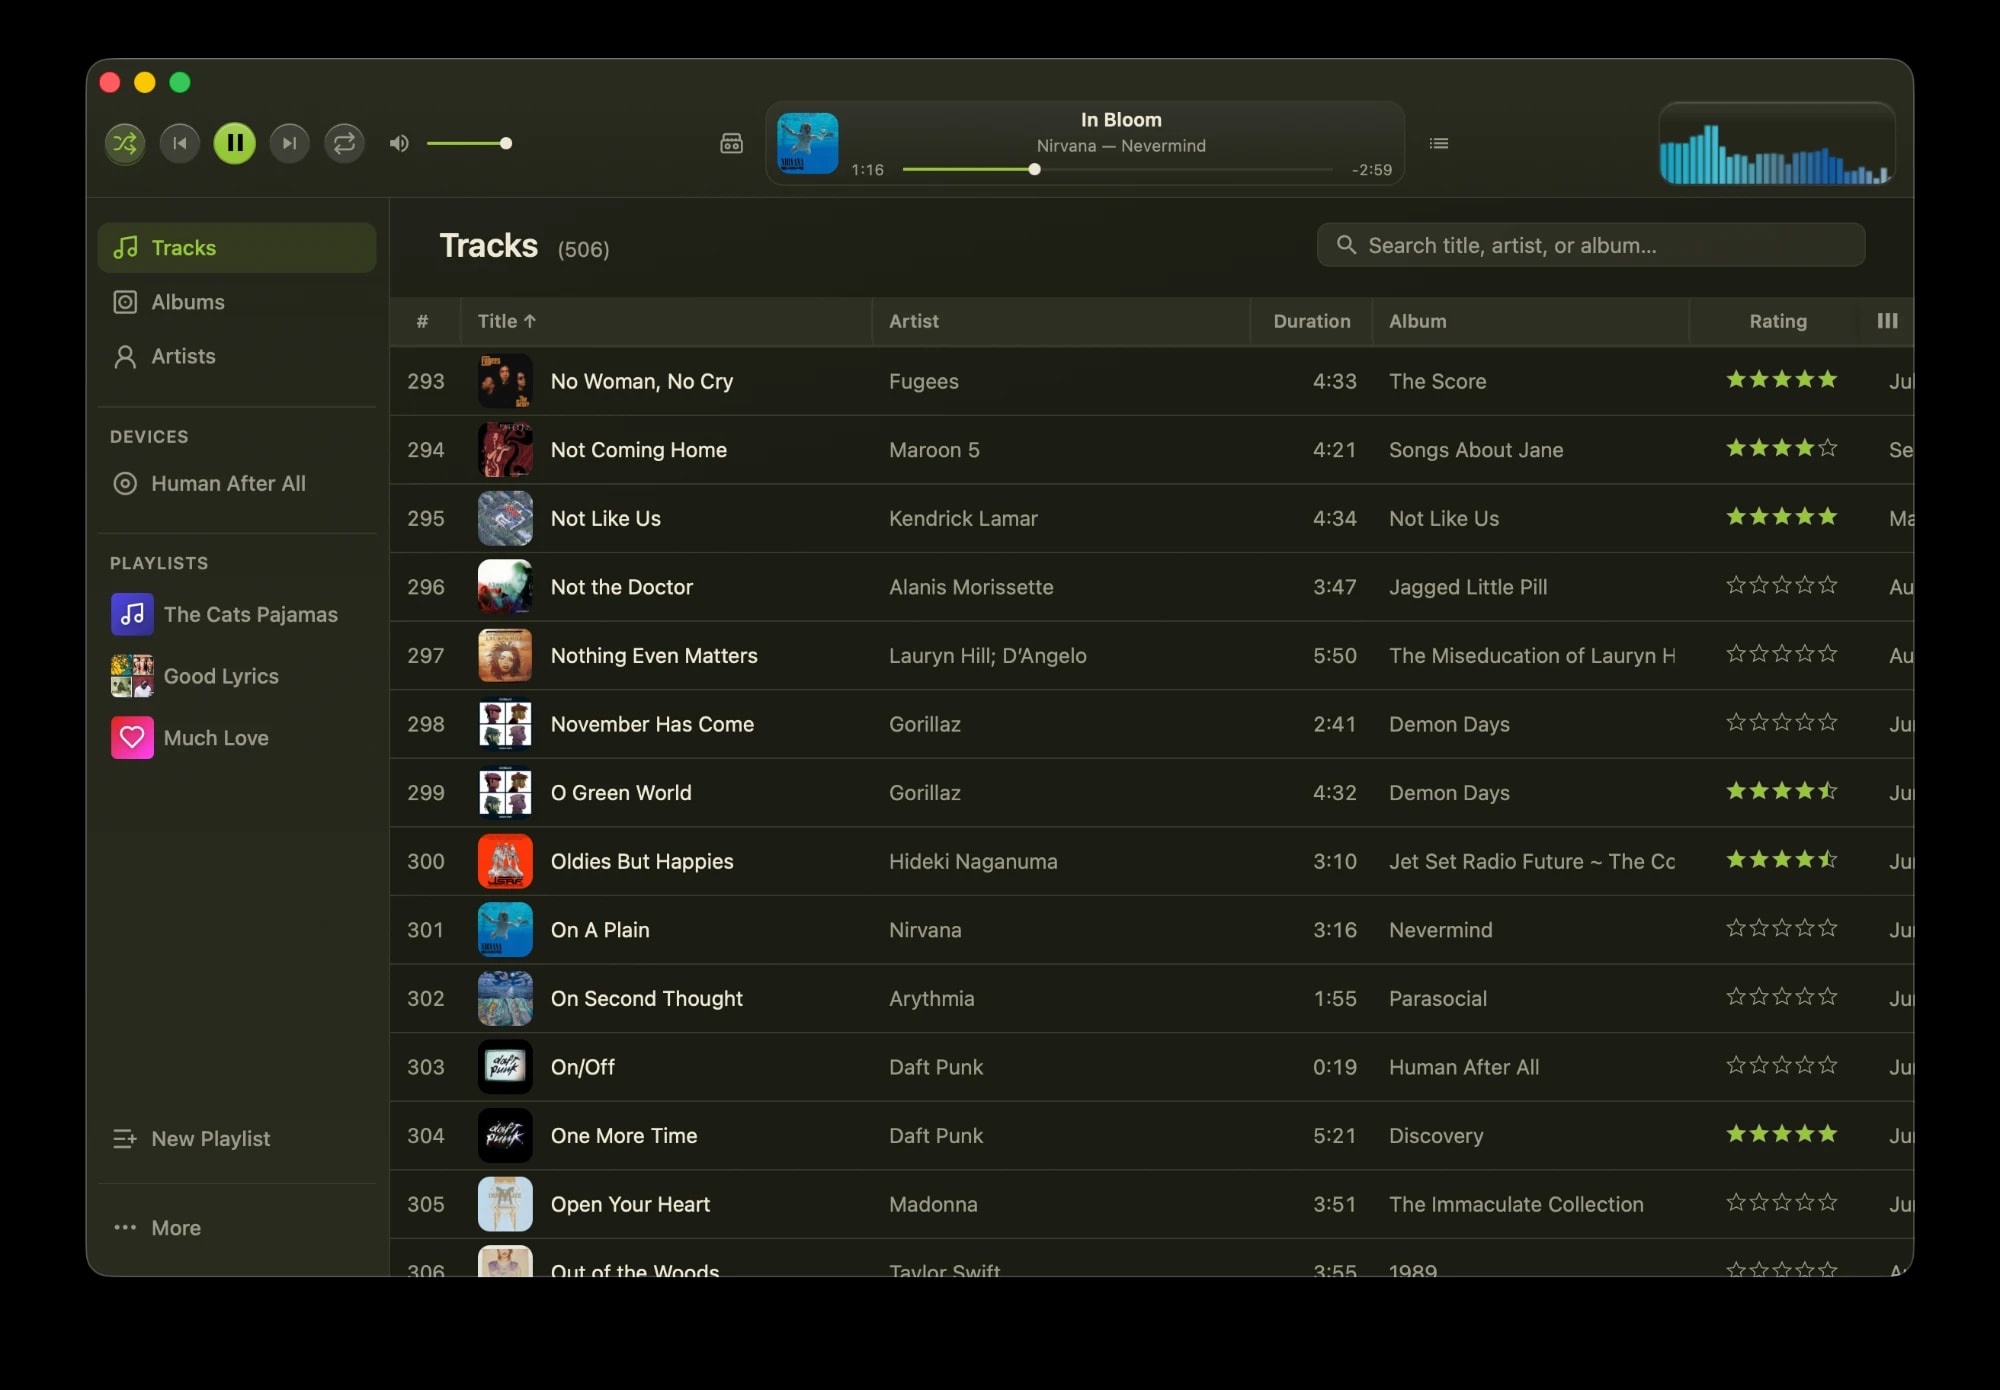Open the mini player icon
This screenshot has width=2000, height=1390.
732,143
